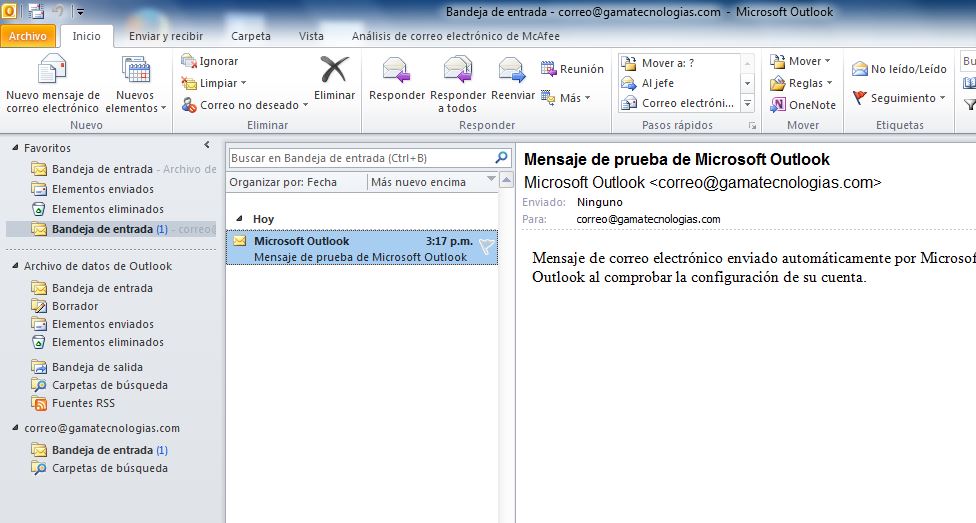Screen dimensions: 976x523
Task: Switch to Enviar y recibir tab
Action: [x=166, y=36]
